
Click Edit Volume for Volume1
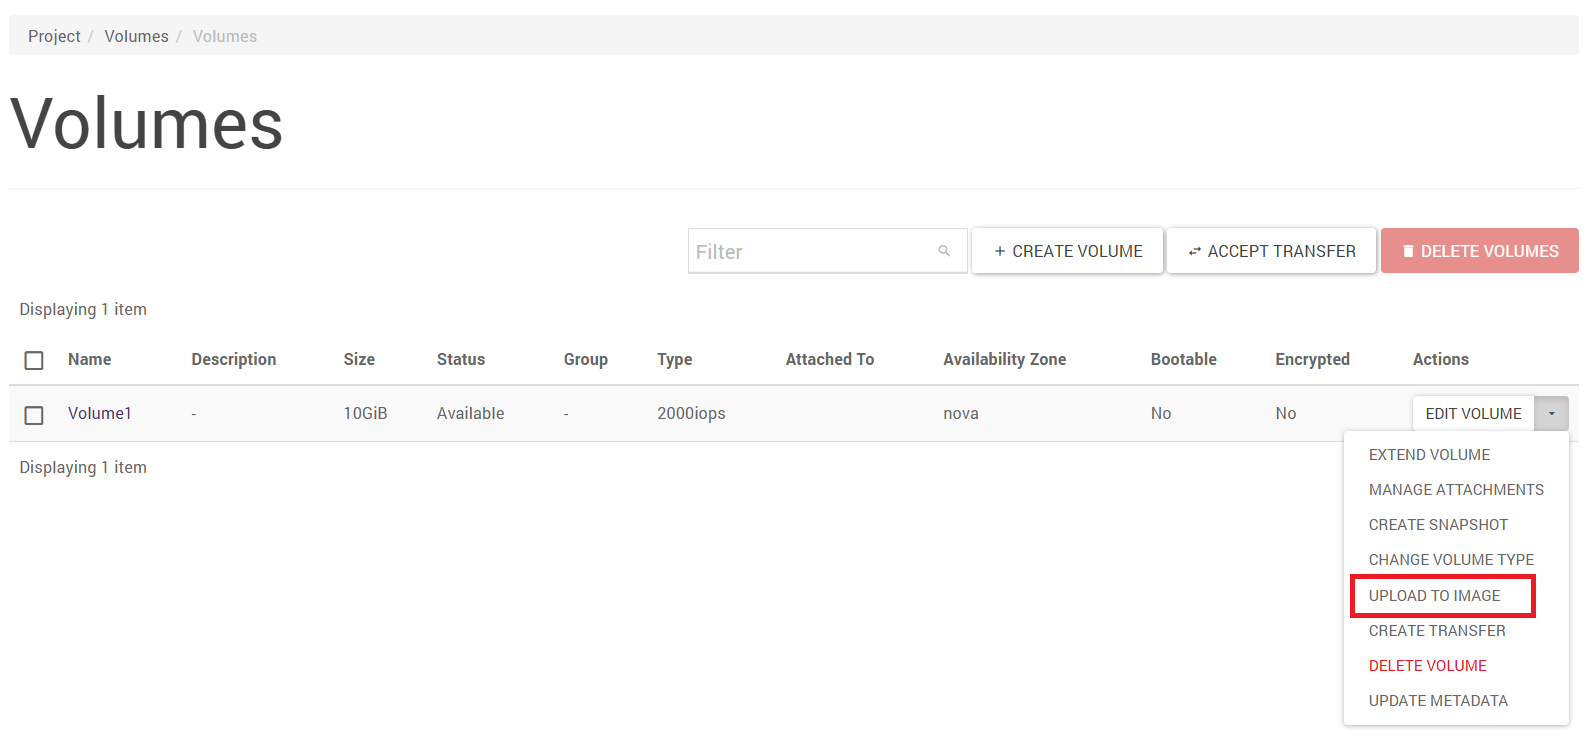coord(1472,414)
